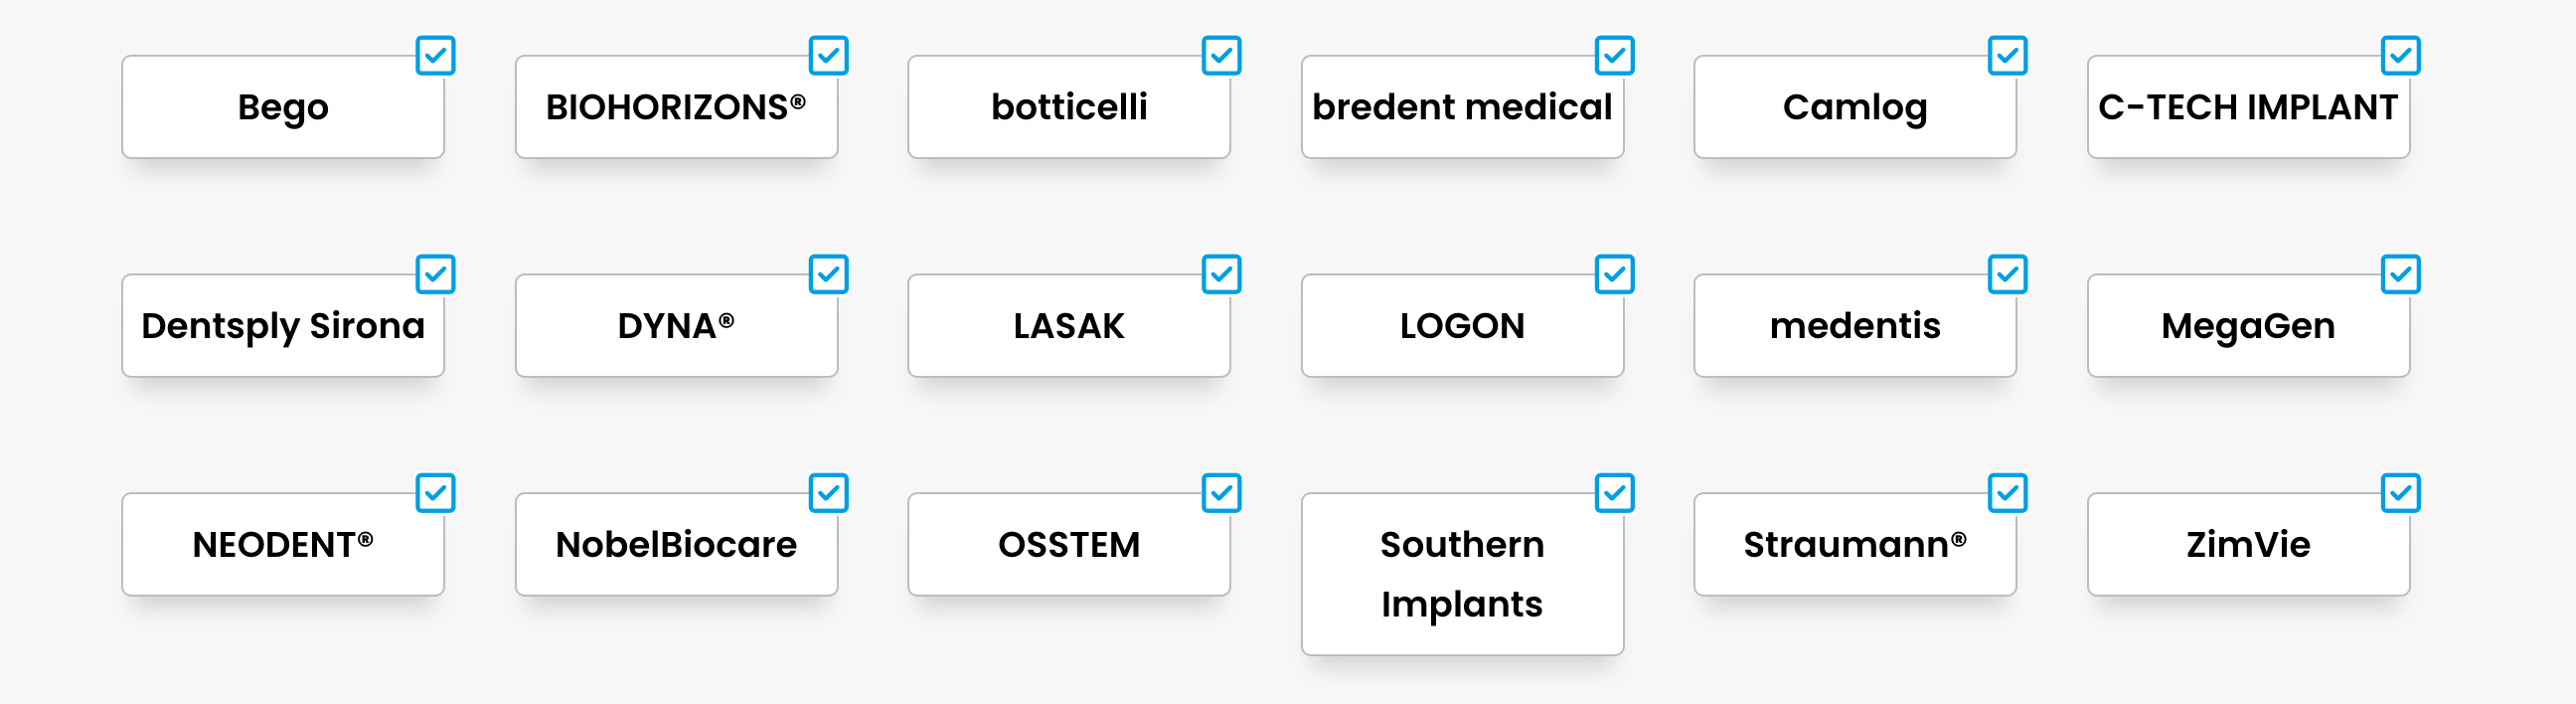Toggle the BIOHORIZONS checkbox
2576x704 pixels.
(x=828, y=56)
